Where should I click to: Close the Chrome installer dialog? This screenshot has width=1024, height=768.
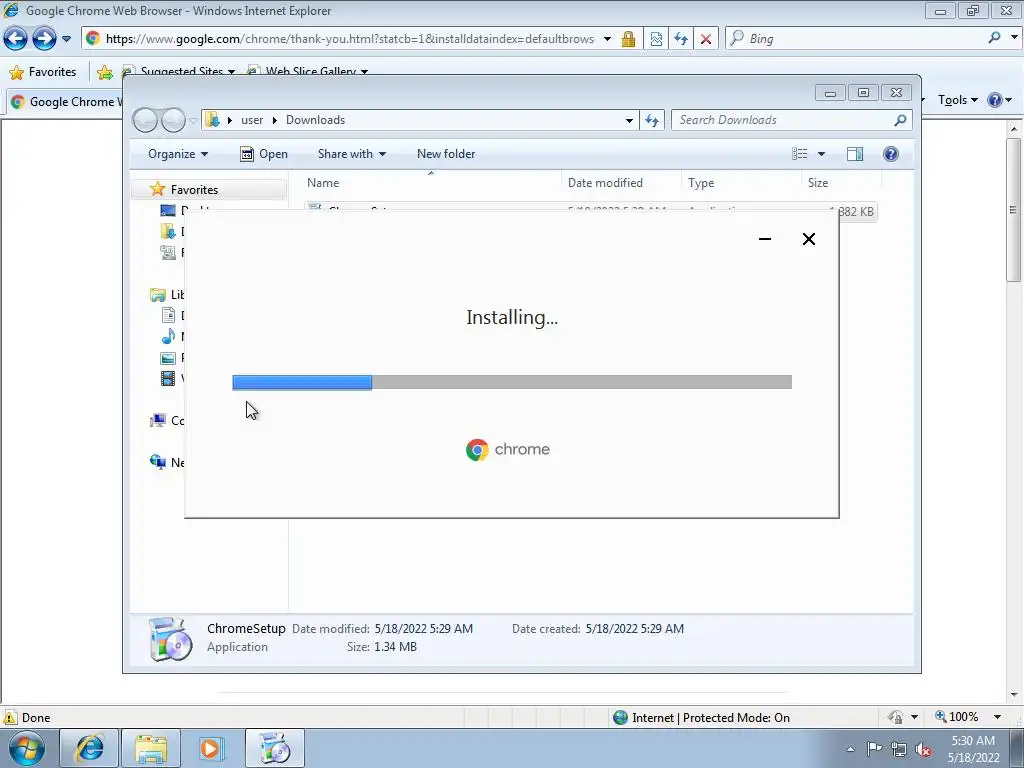click(809, 239)
